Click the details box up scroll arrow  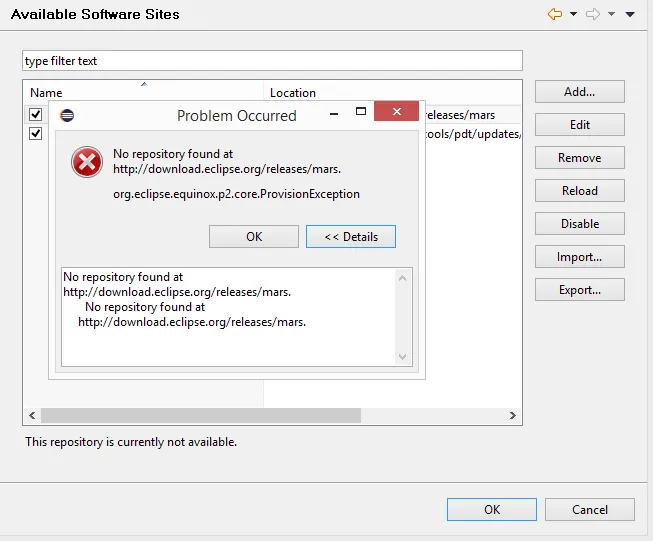[402, 278]
